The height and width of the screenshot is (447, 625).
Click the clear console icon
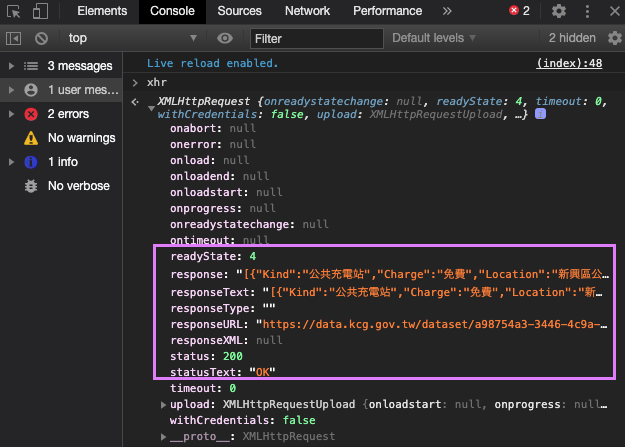point(41,38)
